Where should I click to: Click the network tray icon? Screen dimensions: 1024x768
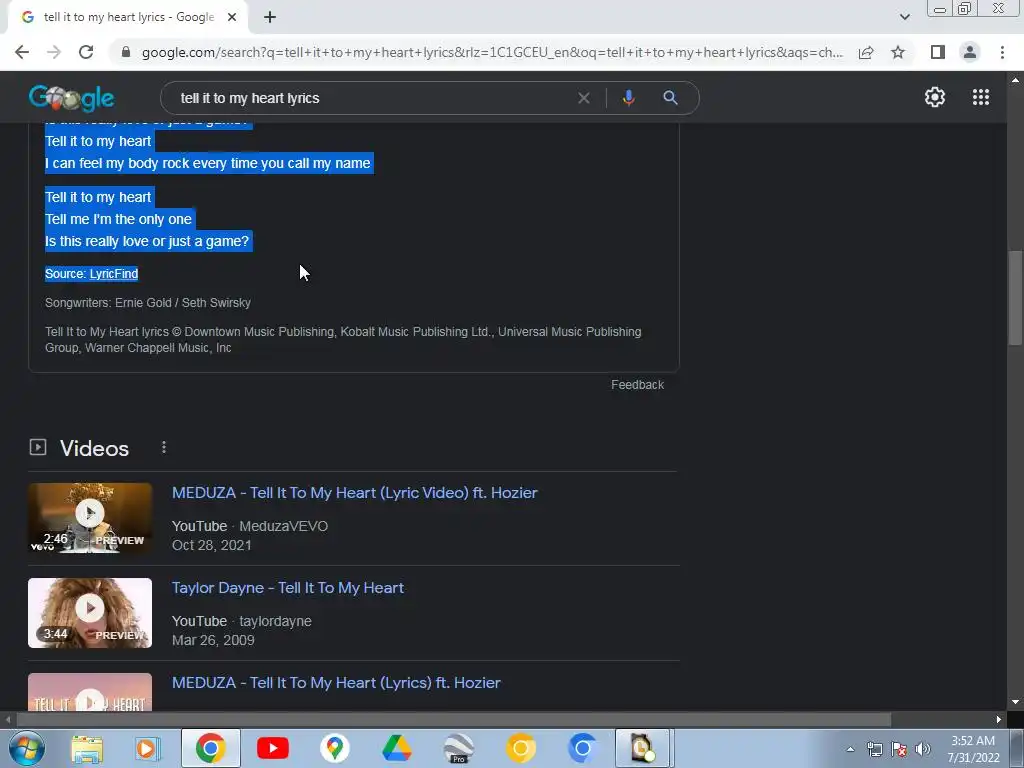coord(874,750)
